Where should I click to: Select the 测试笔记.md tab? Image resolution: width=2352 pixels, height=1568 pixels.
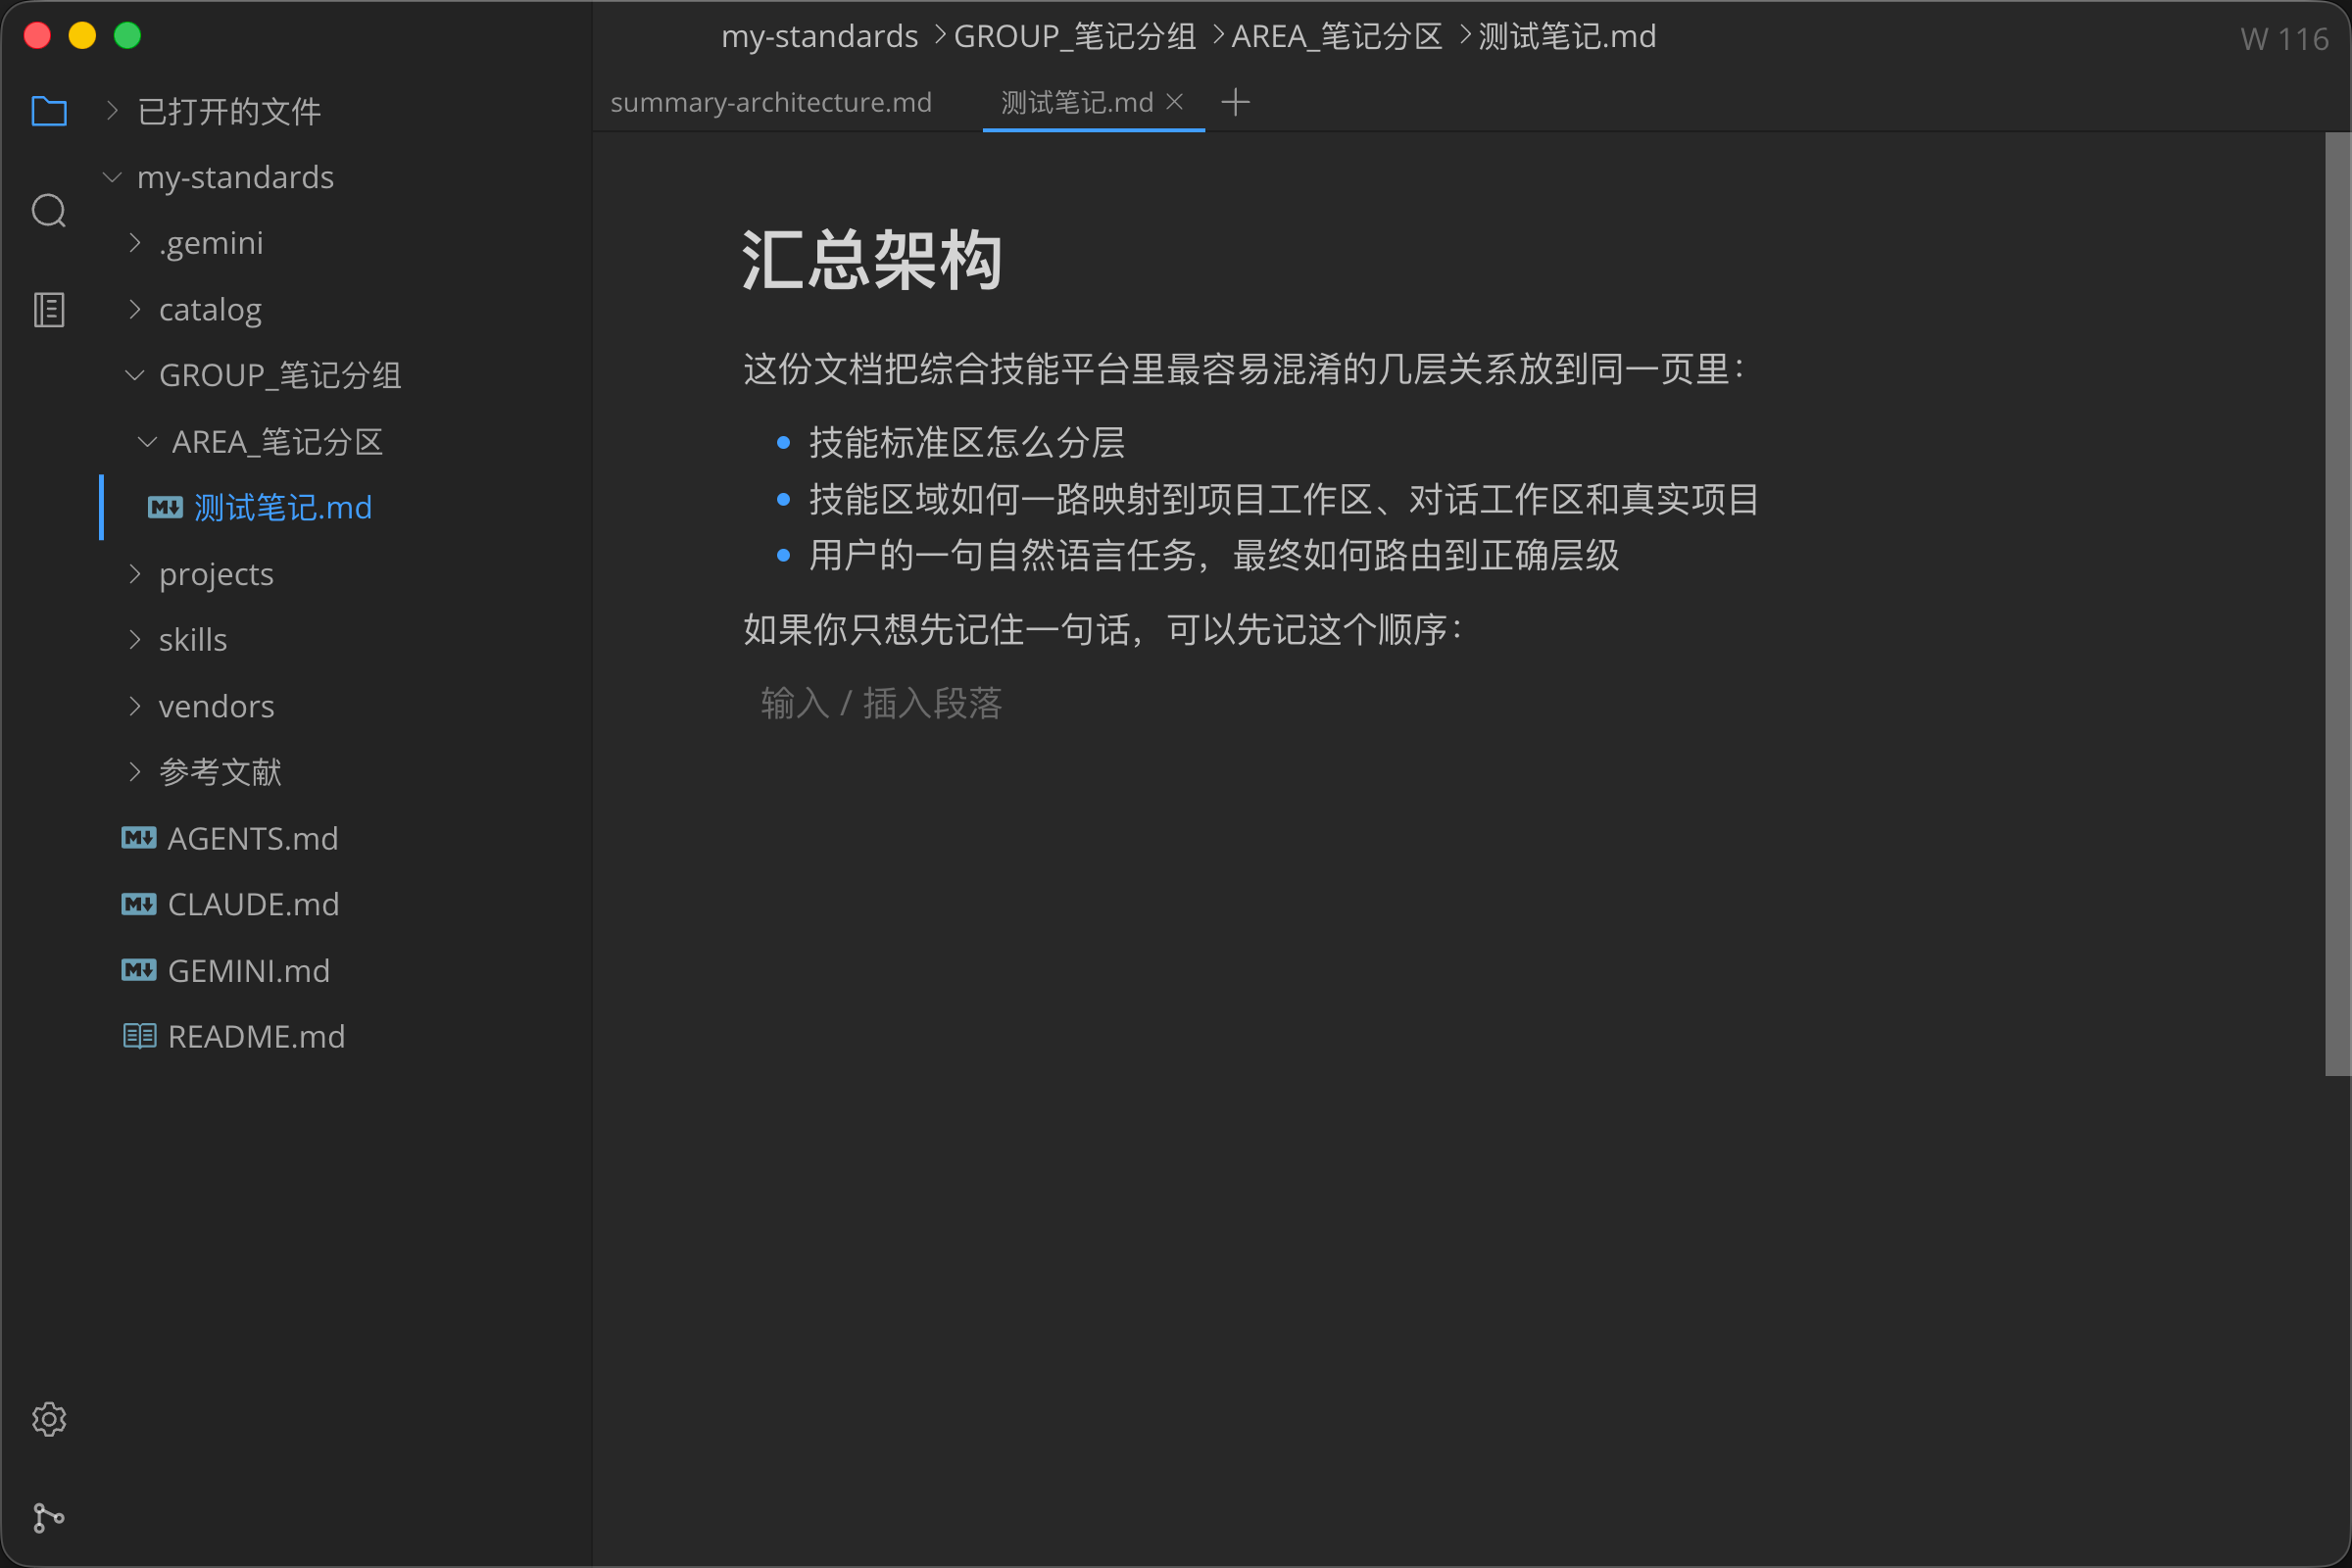click(x=1077, y=102)
